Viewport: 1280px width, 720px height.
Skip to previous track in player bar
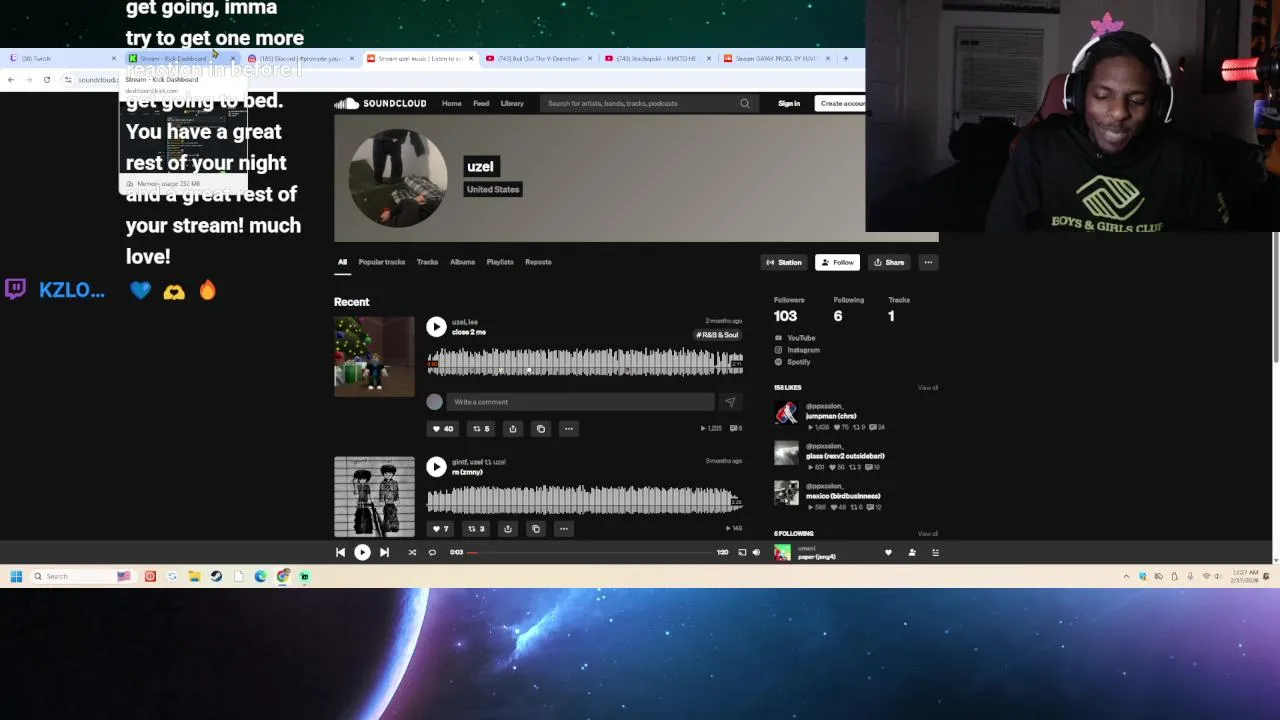(x=340, y=552)
